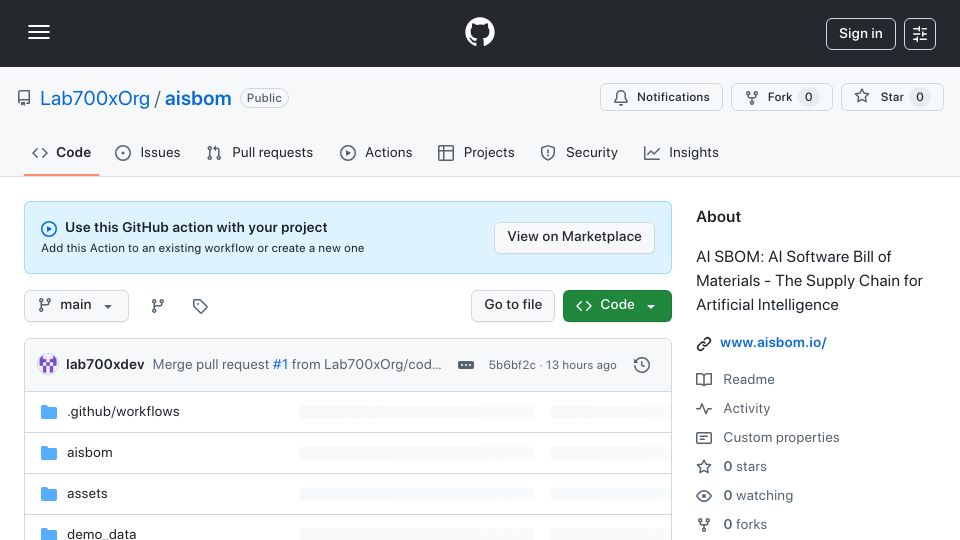Open commit 5b6bf2c
The height and width of the screenshot is (540, 960).
point(512,365)
